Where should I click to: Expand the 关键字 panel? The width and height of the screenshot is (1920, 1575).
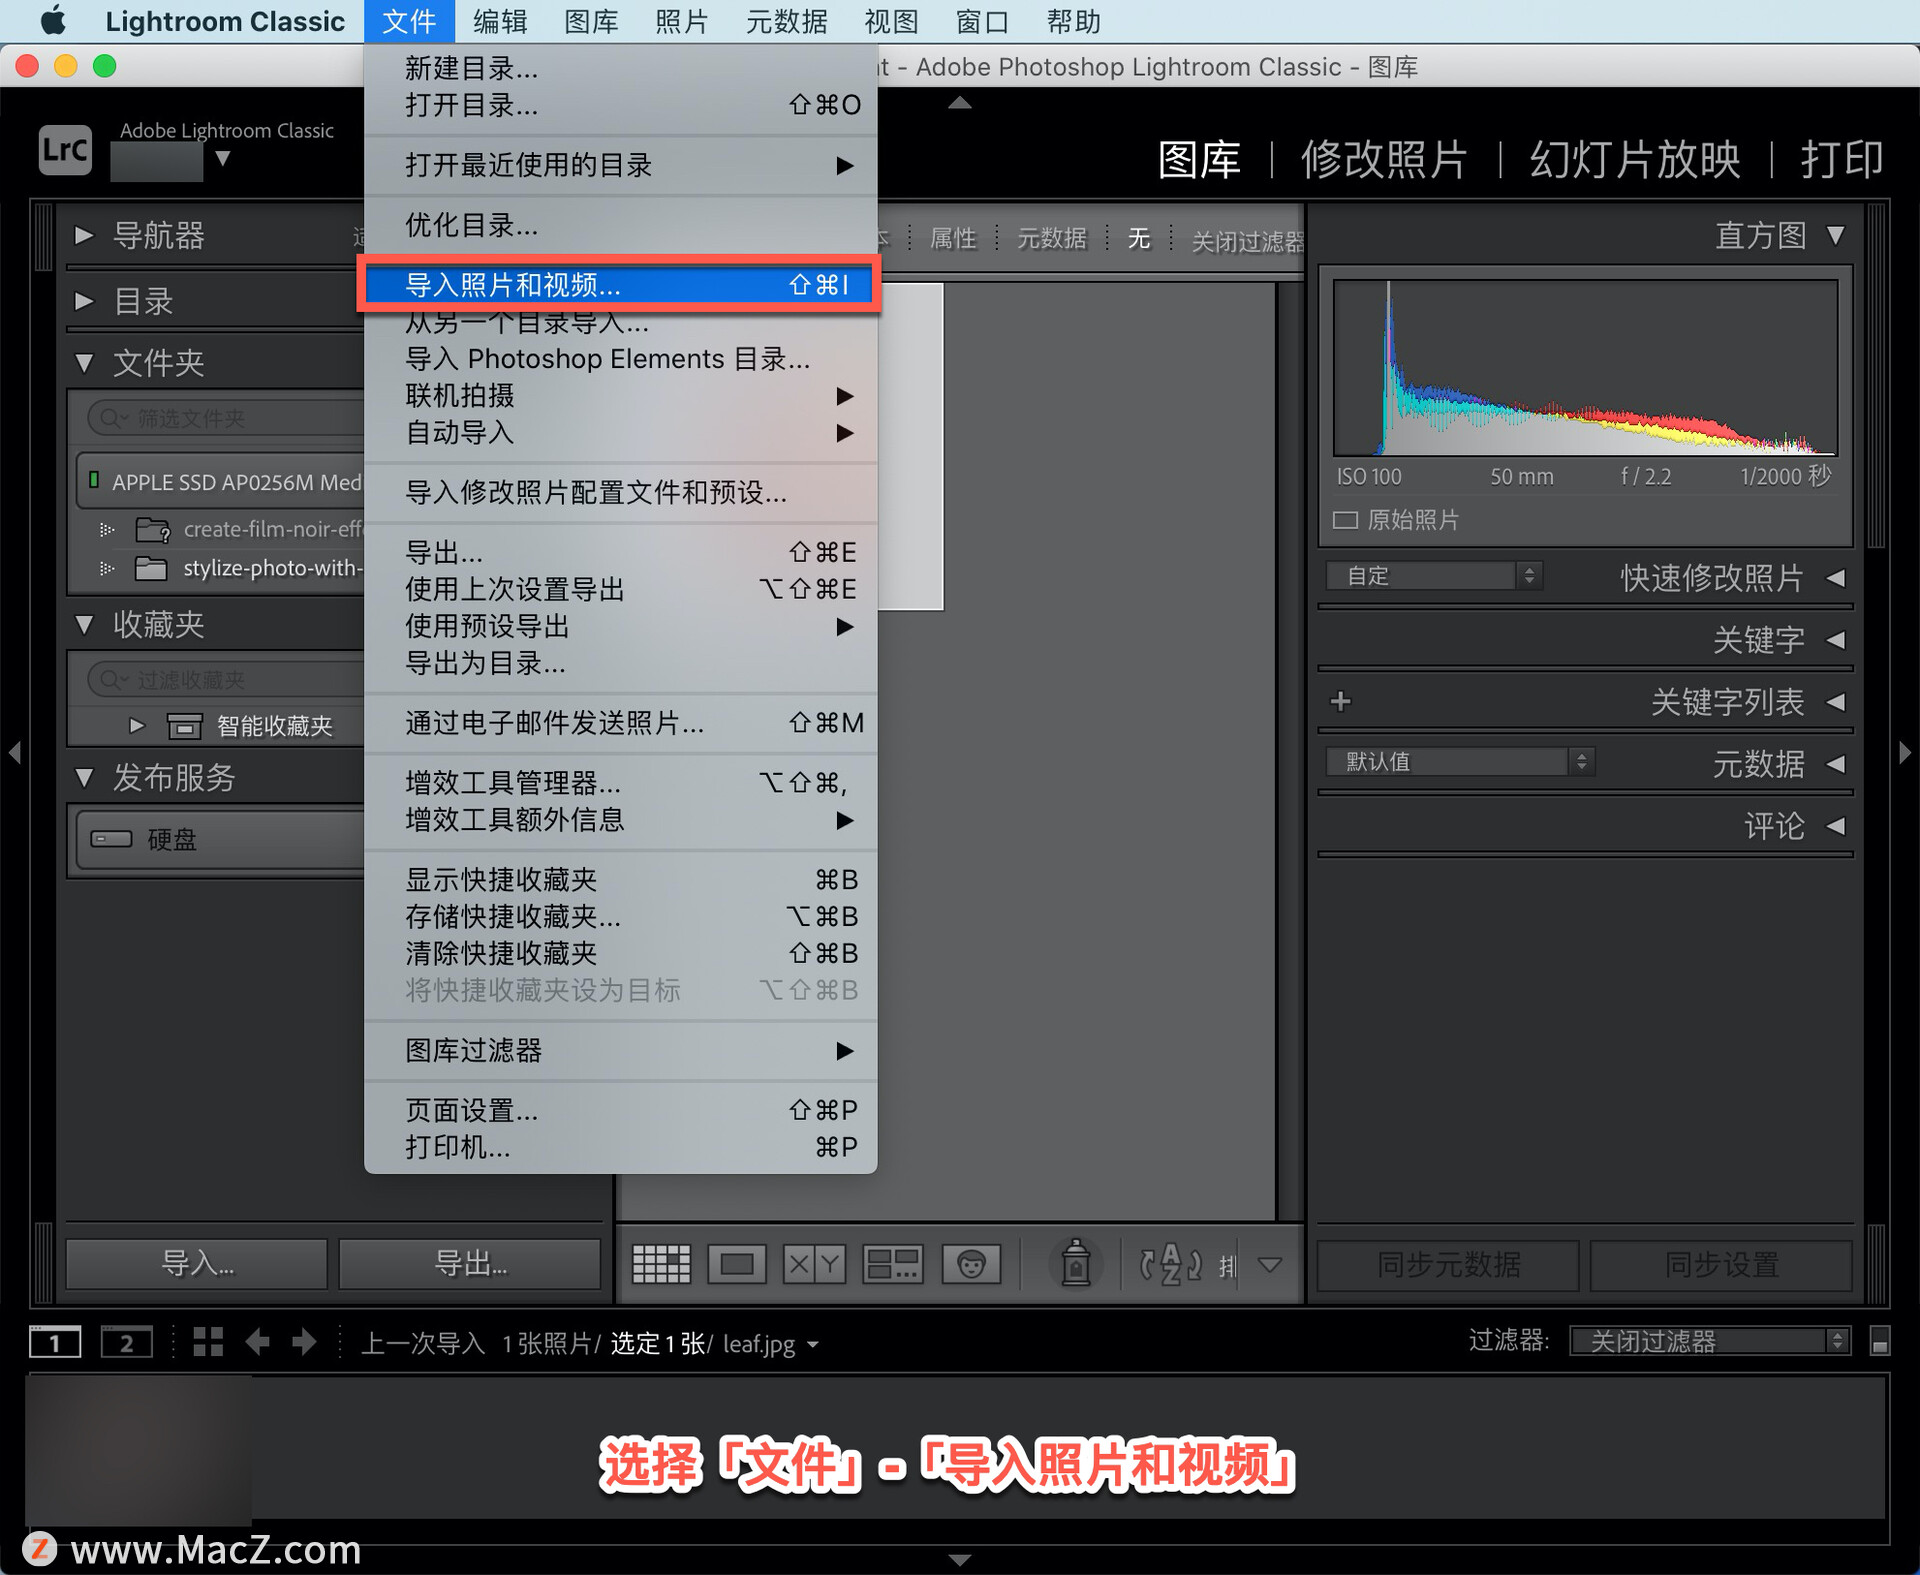tap(1835, 640)
